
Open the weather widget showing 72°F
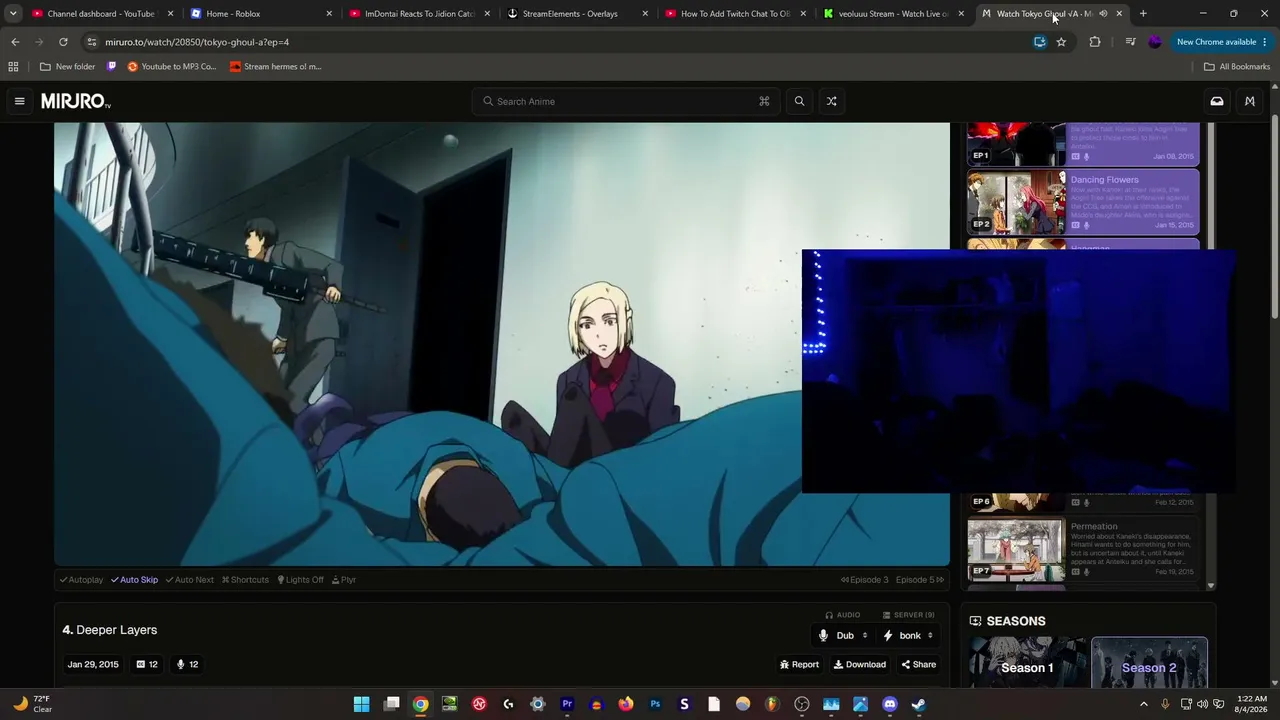click(32, 704)
